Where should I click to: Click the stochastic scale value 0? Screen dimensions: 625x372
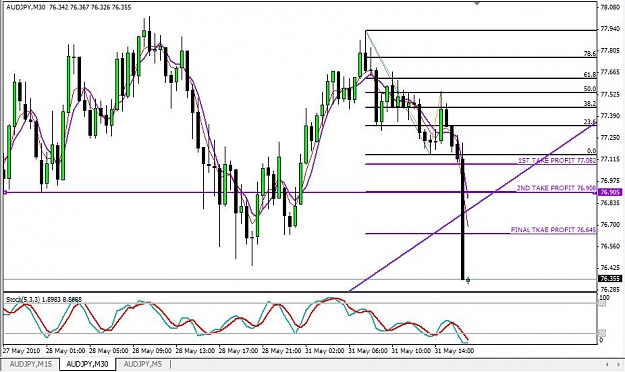coord(601,340)
